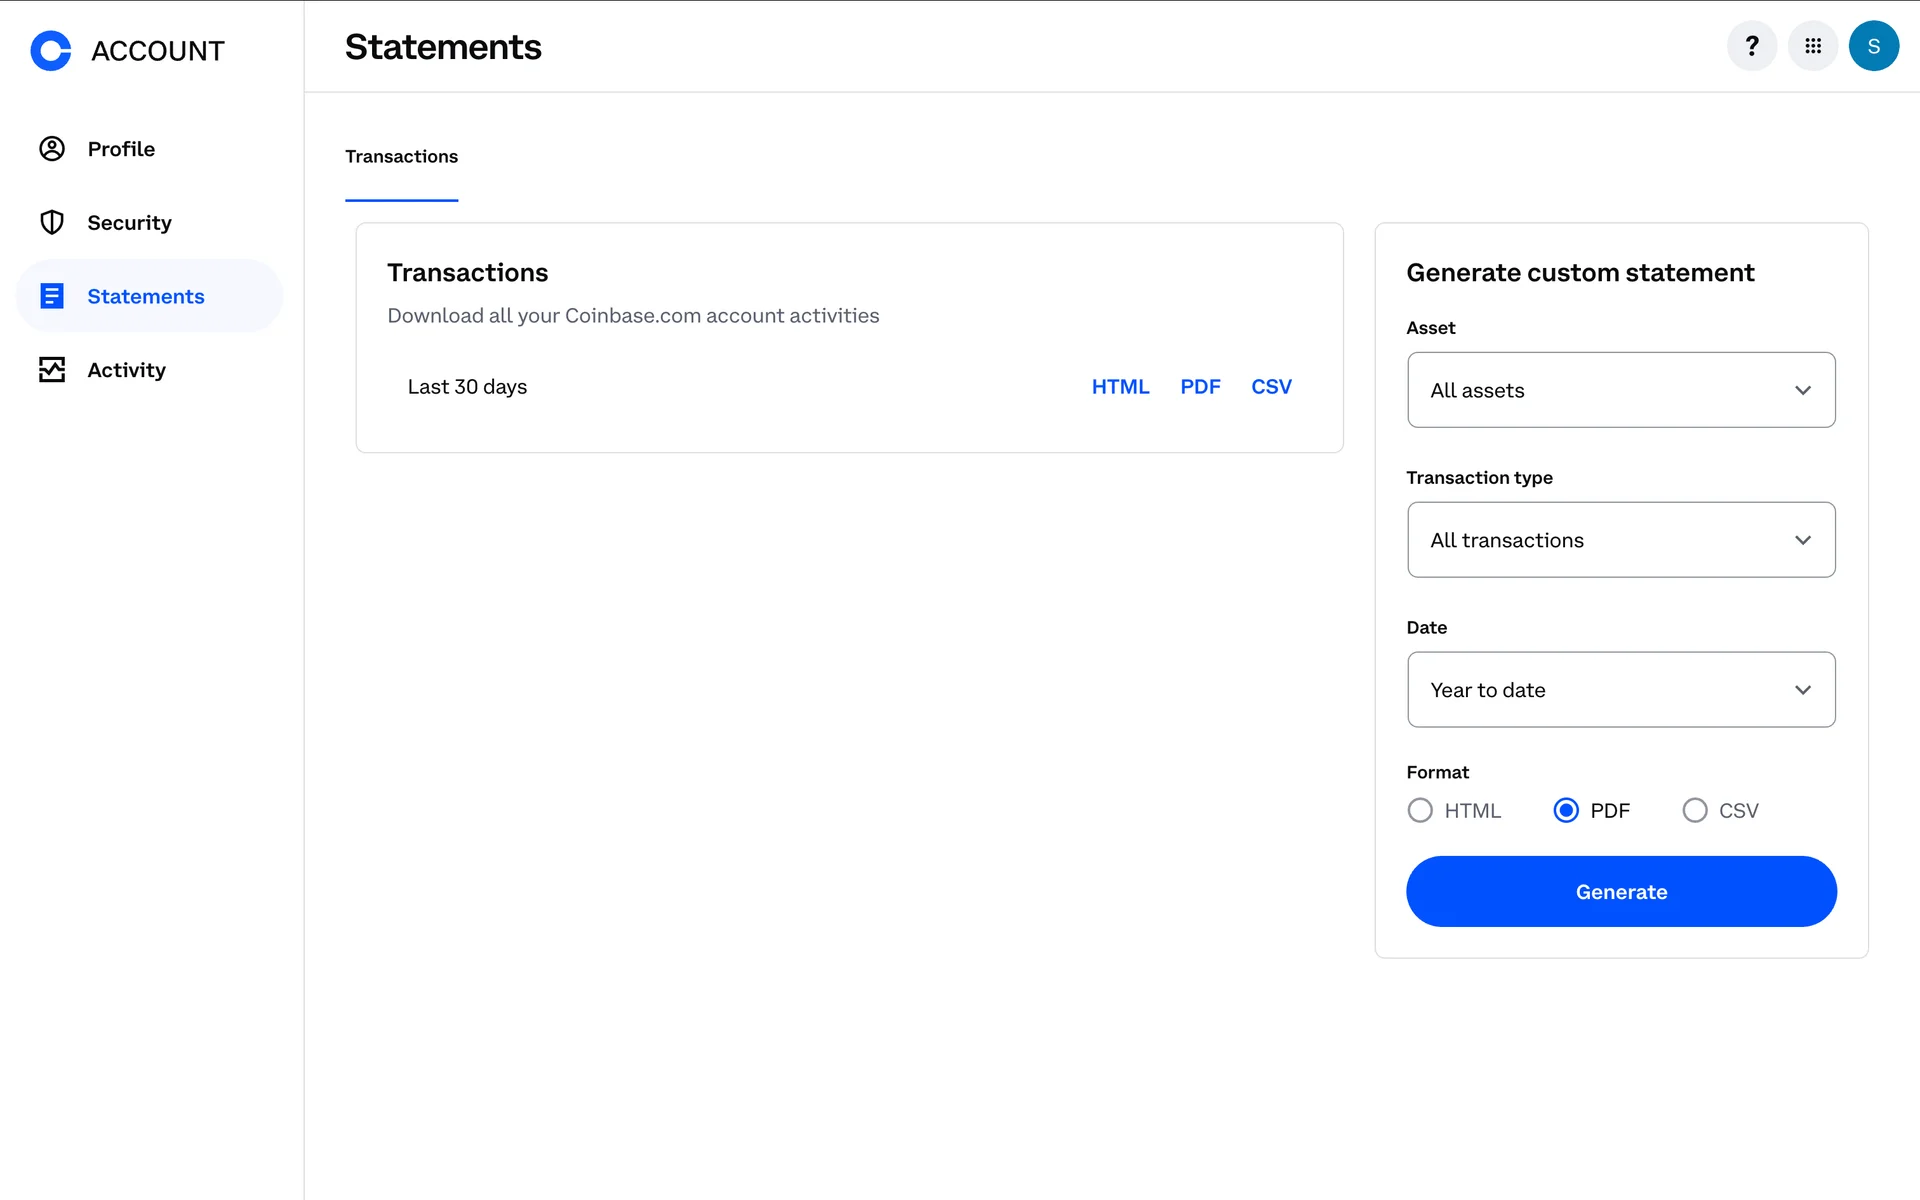The height and width of the screenshot is (1200, 1920).
Task: Open the Year to date dropdown
Action: [1621, 690]
